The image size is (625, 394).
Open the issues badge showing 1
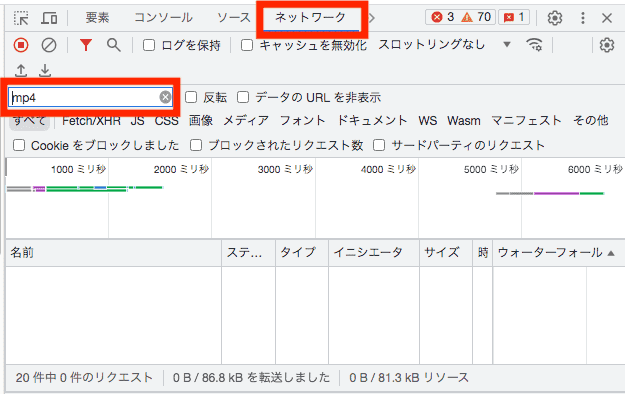[514, 17]
